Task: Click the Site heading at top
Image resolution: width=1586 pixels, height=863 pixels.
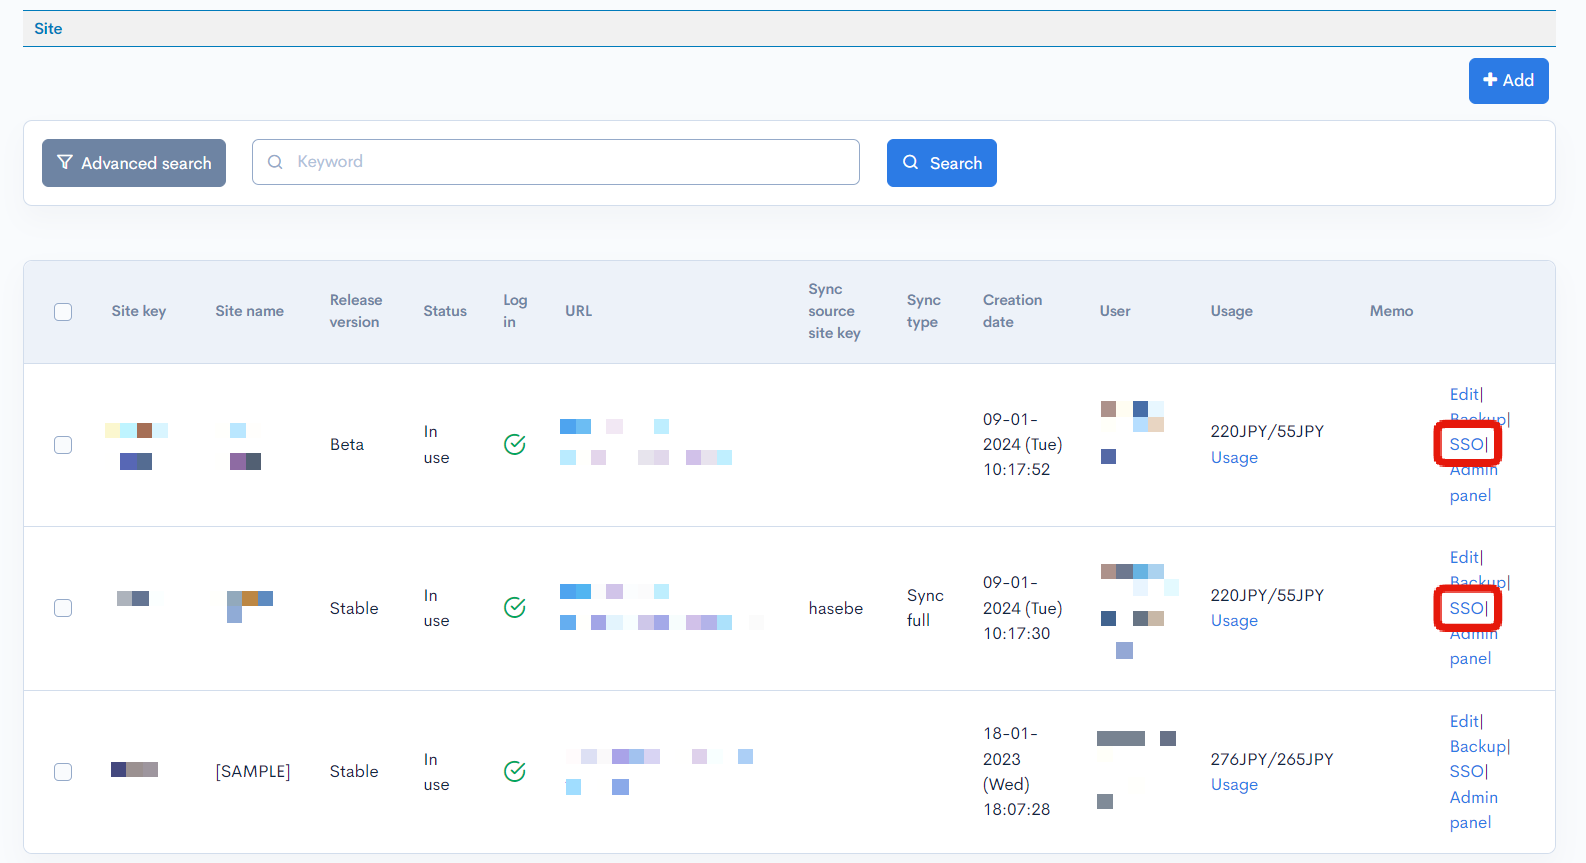Action: click(48, 29)
